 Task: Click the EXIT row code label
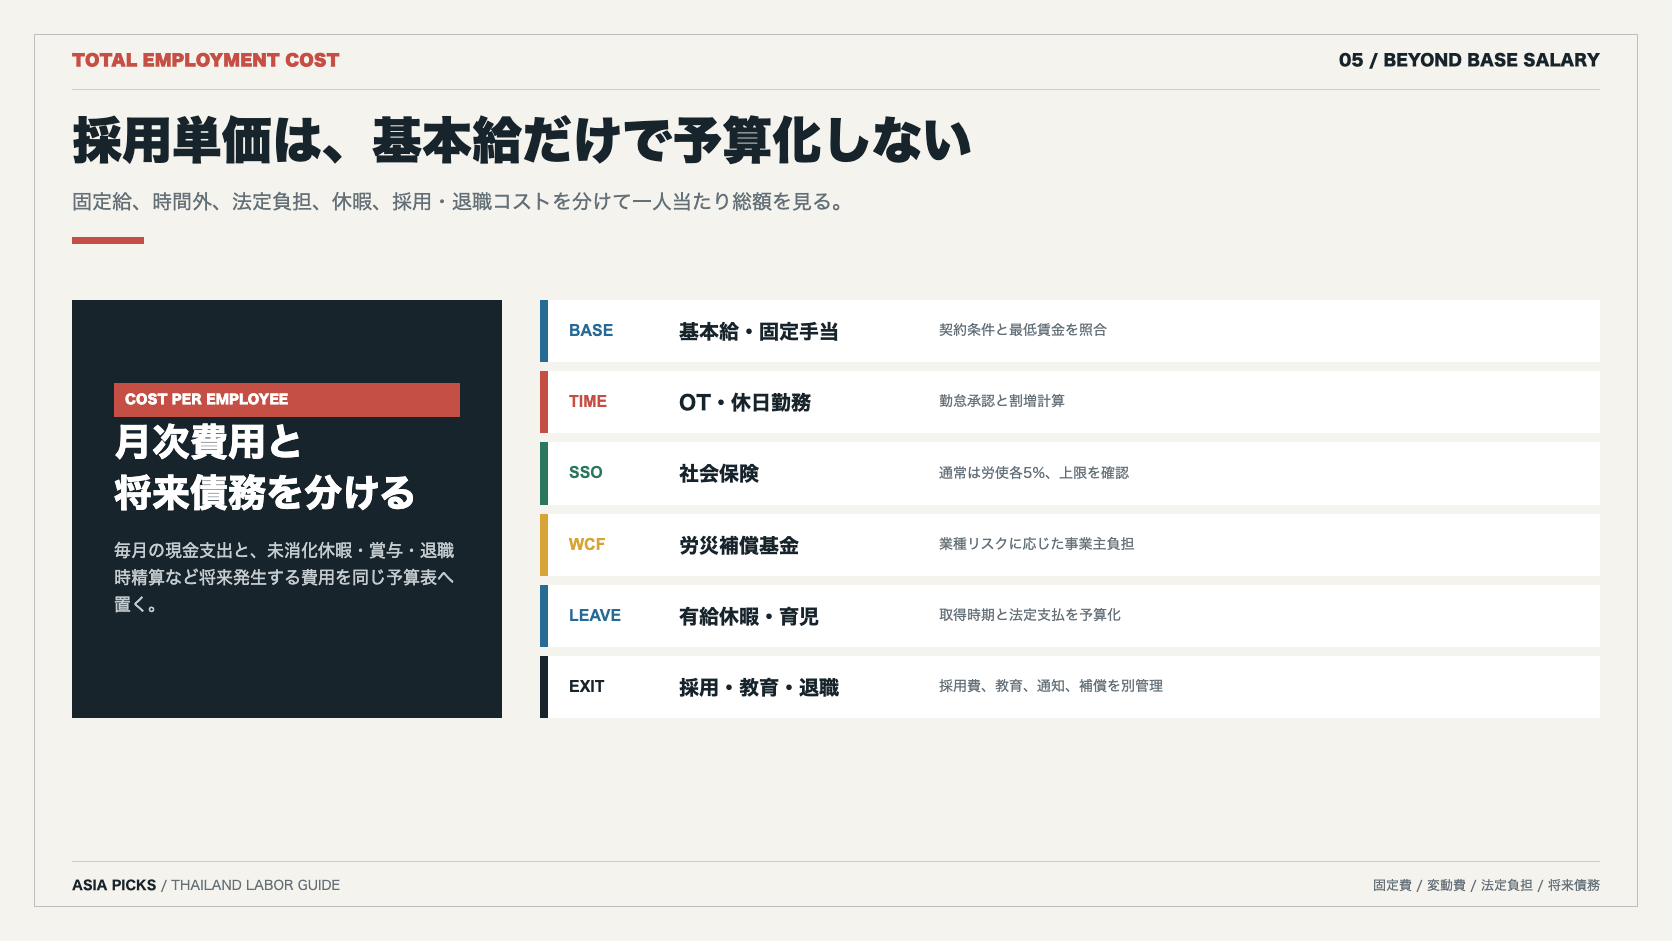(x=587, y=687)
